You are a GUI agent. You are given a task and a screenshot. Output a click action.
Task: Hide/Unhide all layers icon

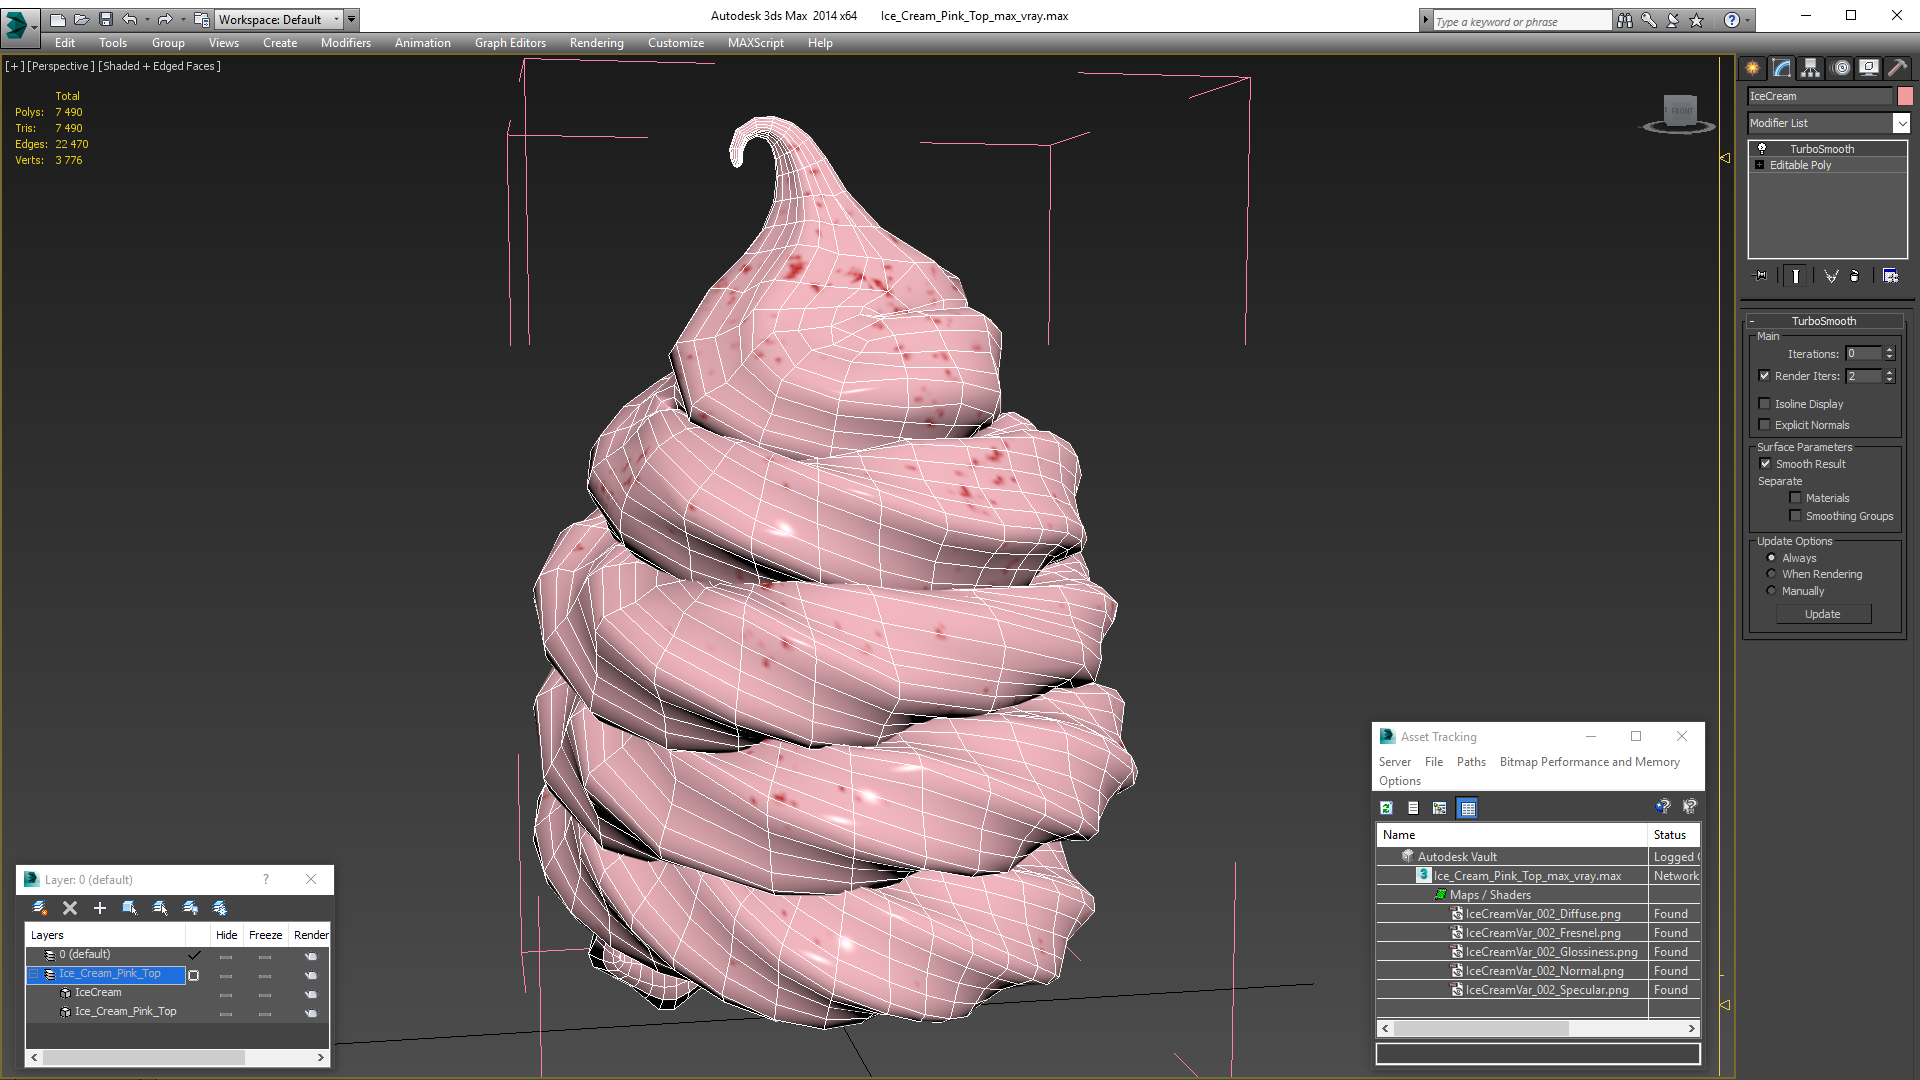(x=190, y=908)
